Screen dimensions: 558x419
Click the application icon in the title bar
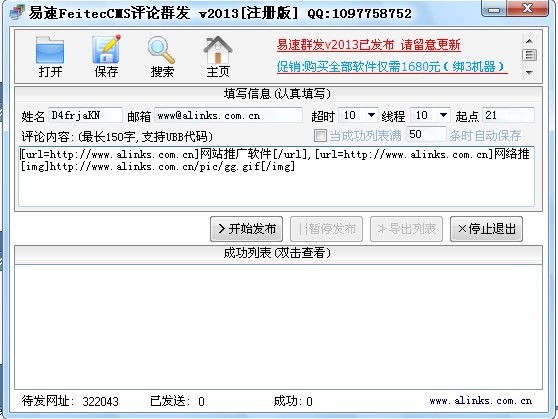(x=17, y=12)
